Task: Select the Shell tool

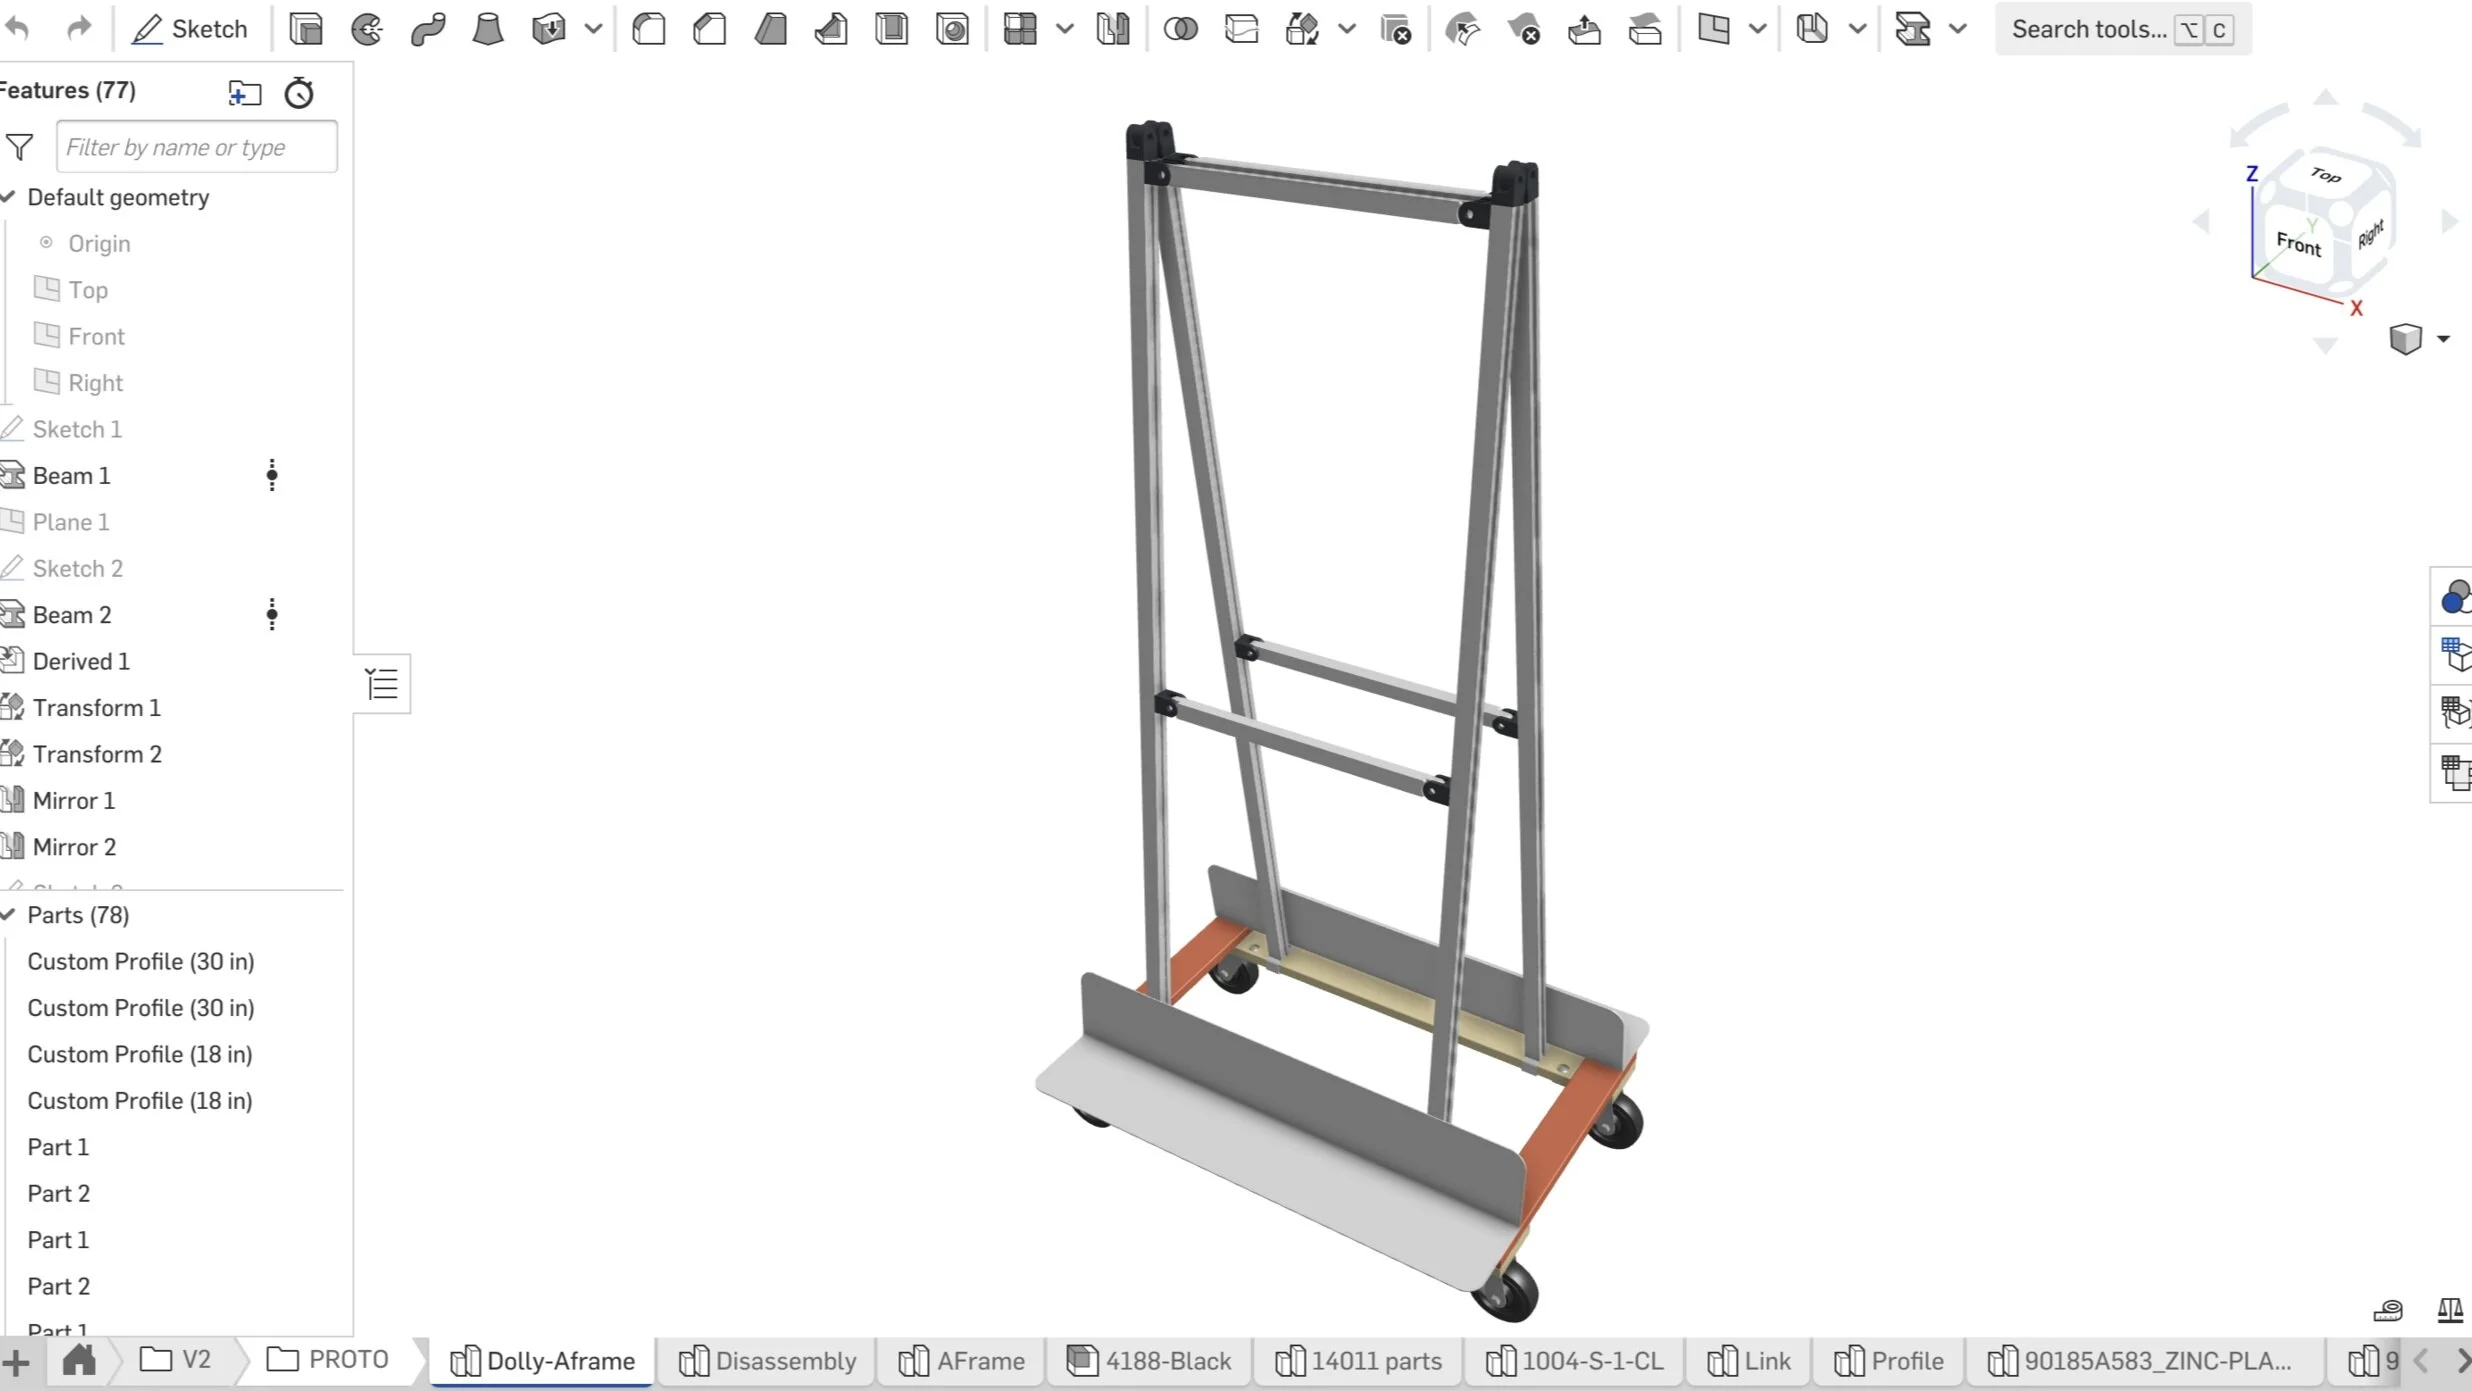Action: coord(892,29)
